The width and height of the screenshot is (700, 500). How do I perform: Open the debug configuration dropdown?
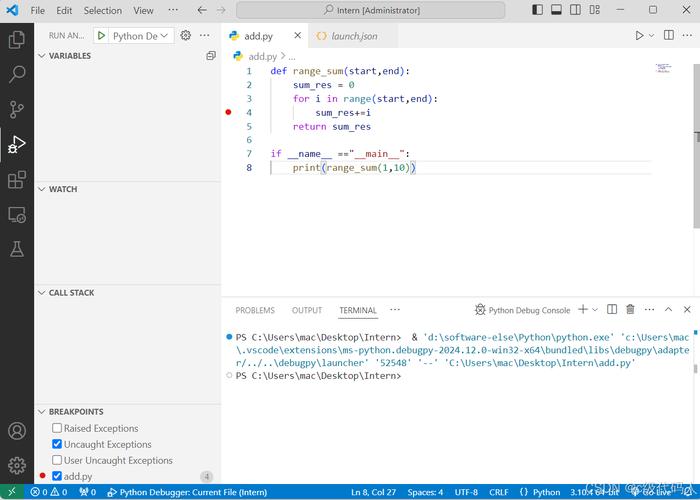[x=140, y=35]
